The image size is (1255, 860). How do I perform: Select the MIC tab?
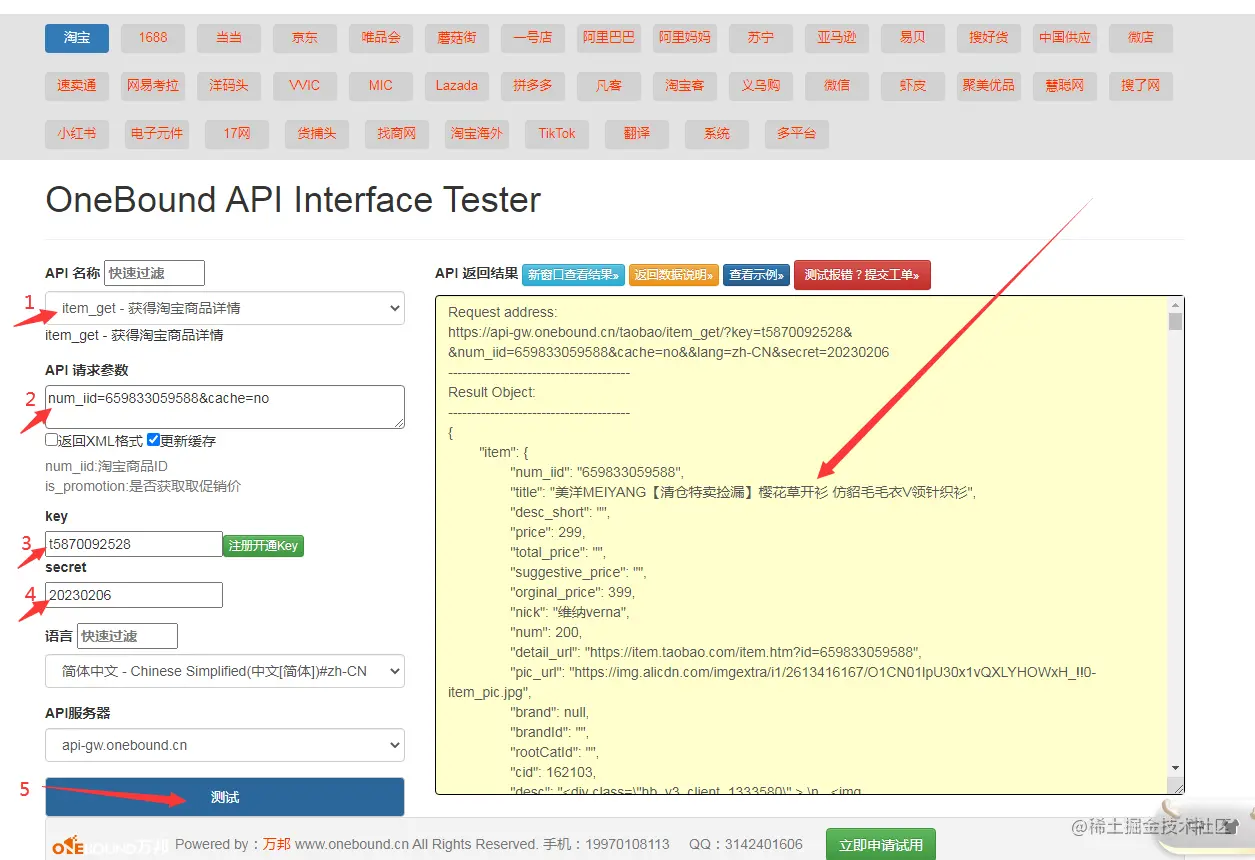click(381, 86)
